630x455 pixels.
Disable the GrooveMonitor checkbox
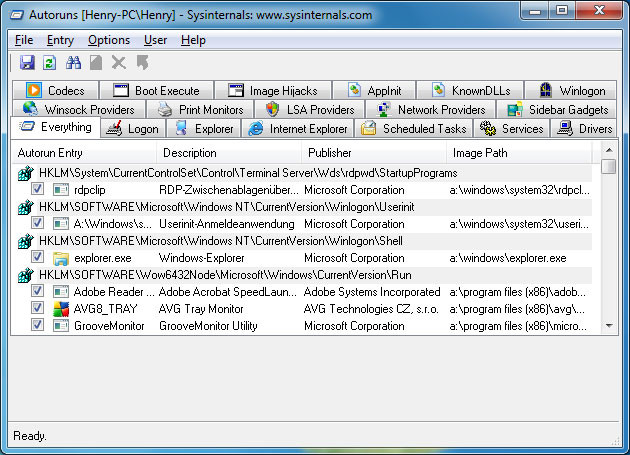(37, 324)
